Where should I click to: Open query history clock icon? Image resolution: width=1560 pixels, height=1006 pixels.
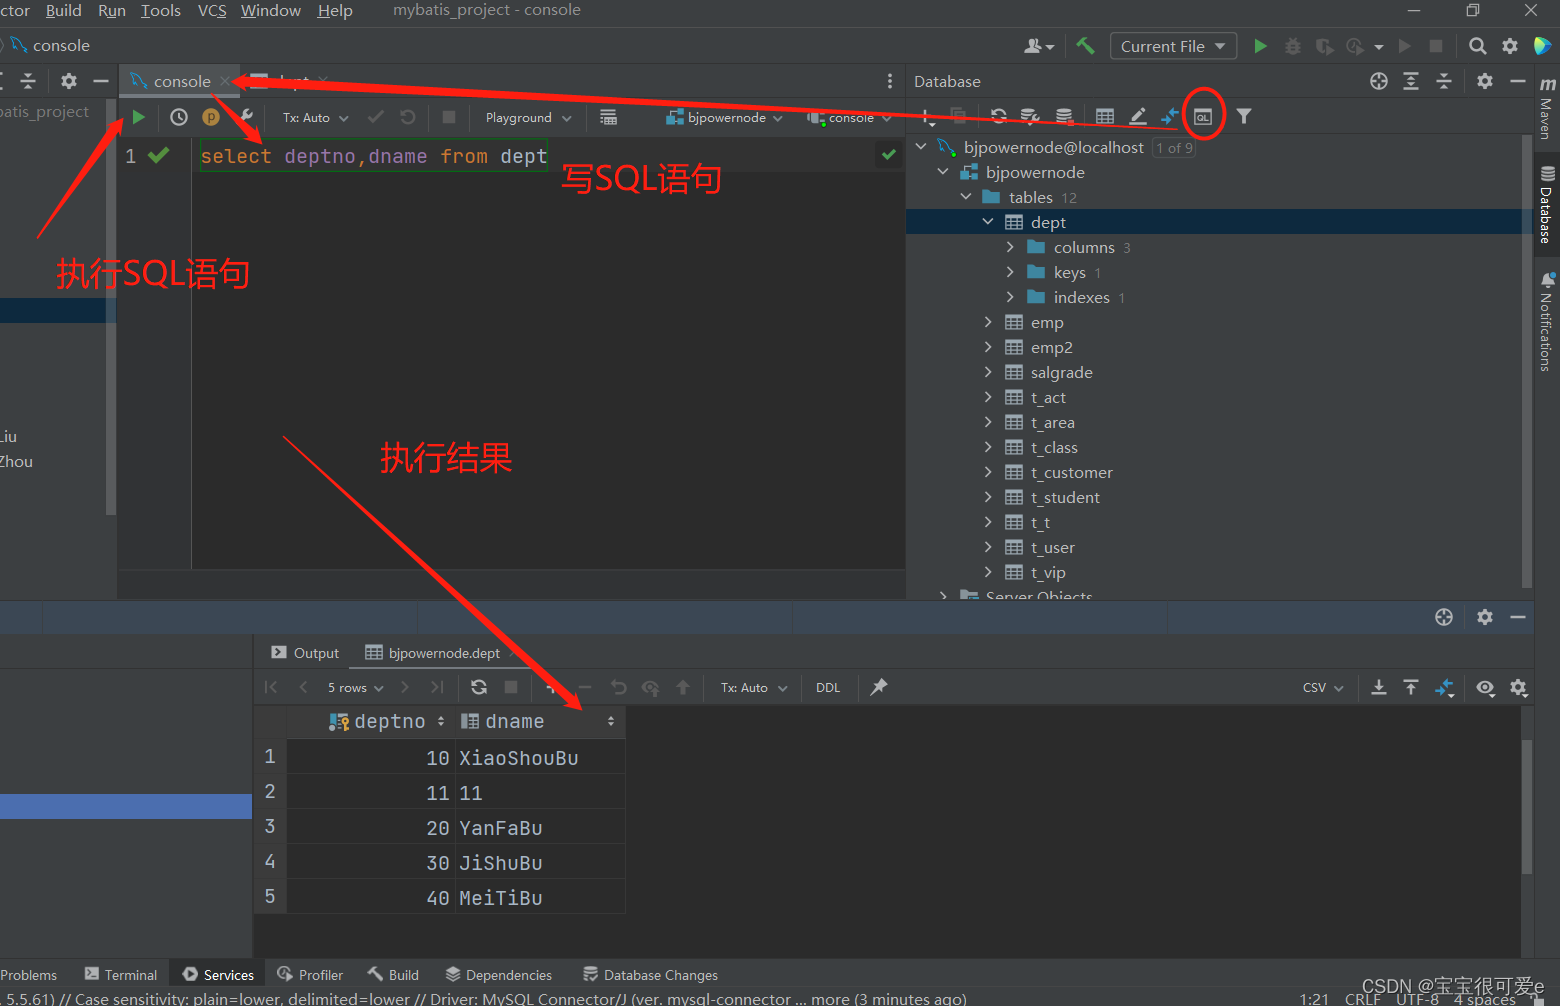(179, 117)
